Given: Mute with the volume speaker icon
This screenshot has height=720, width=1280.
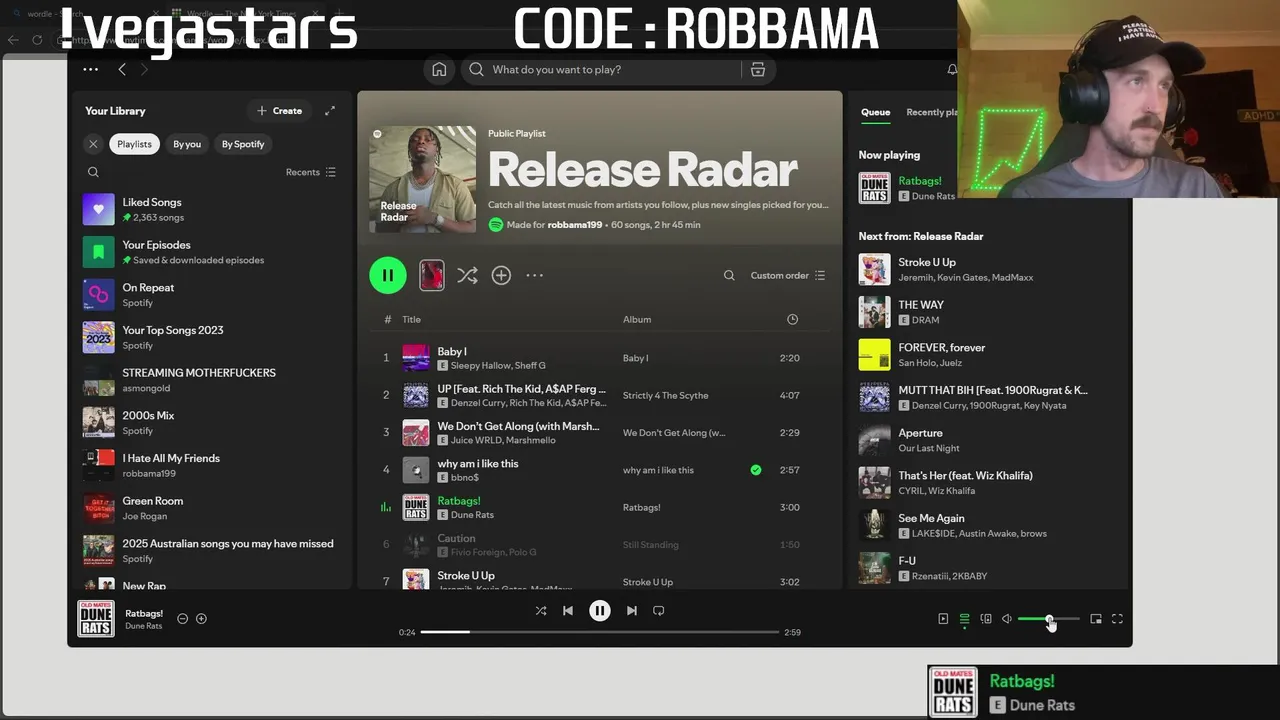Looking at the screenshot, I should pyautogui.click(x=1007, y=619).
